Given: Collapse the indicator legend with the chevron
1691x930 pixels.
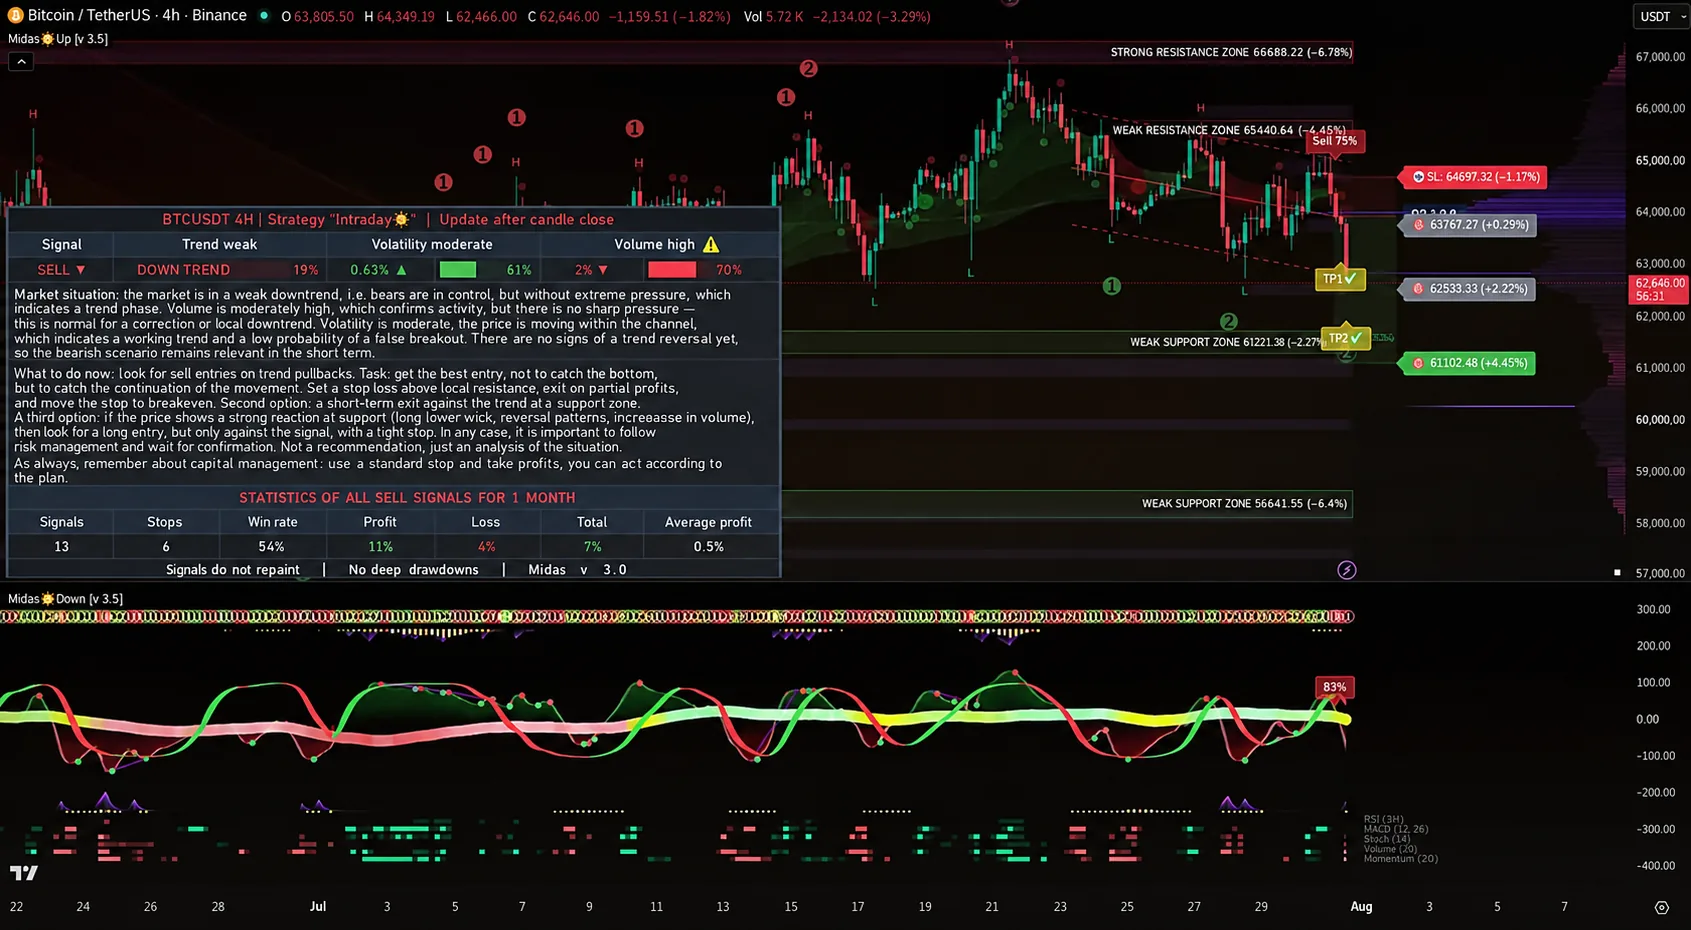Looking at the screenshot, I should coord(21,61).
